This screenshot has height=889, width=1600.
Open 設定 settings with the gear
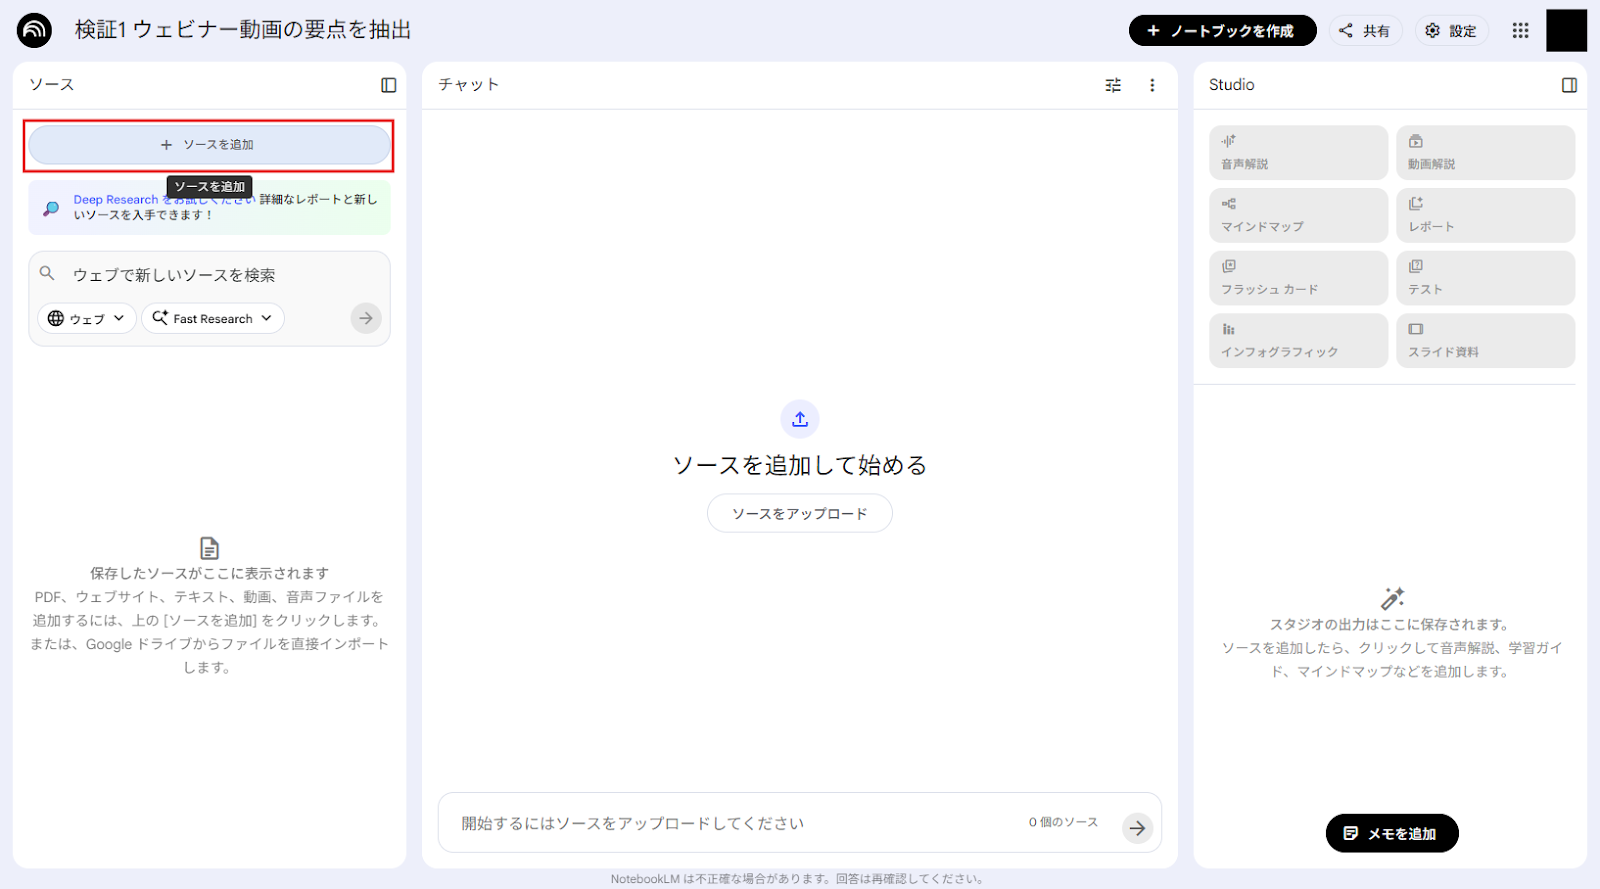click(1451, 31)
